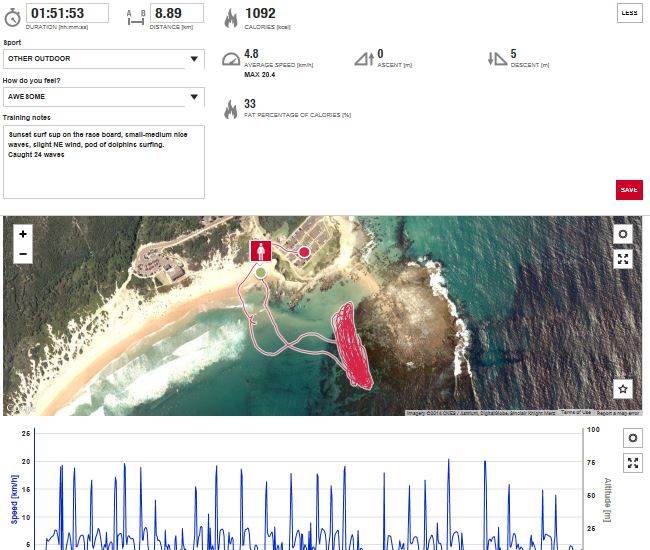650x550 pixels.
Task: Click the distance field showing 8.89
Action: tap(177, 14)
